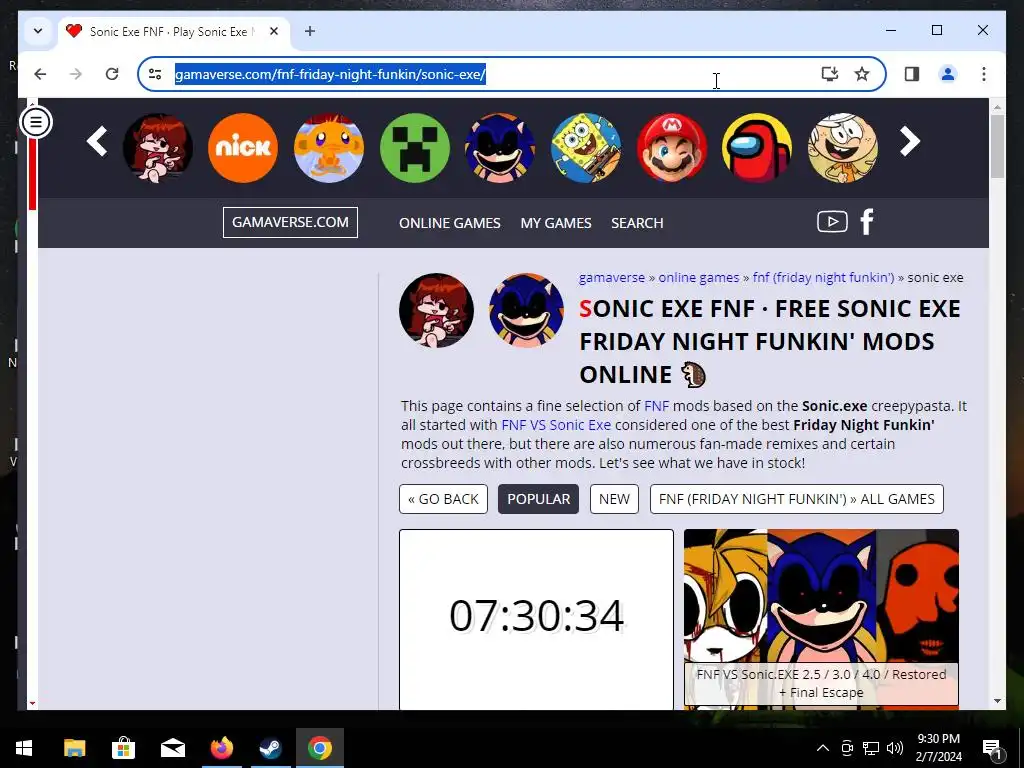
Task: Open the Loud House carousel icon
Action: click(842, 148)
